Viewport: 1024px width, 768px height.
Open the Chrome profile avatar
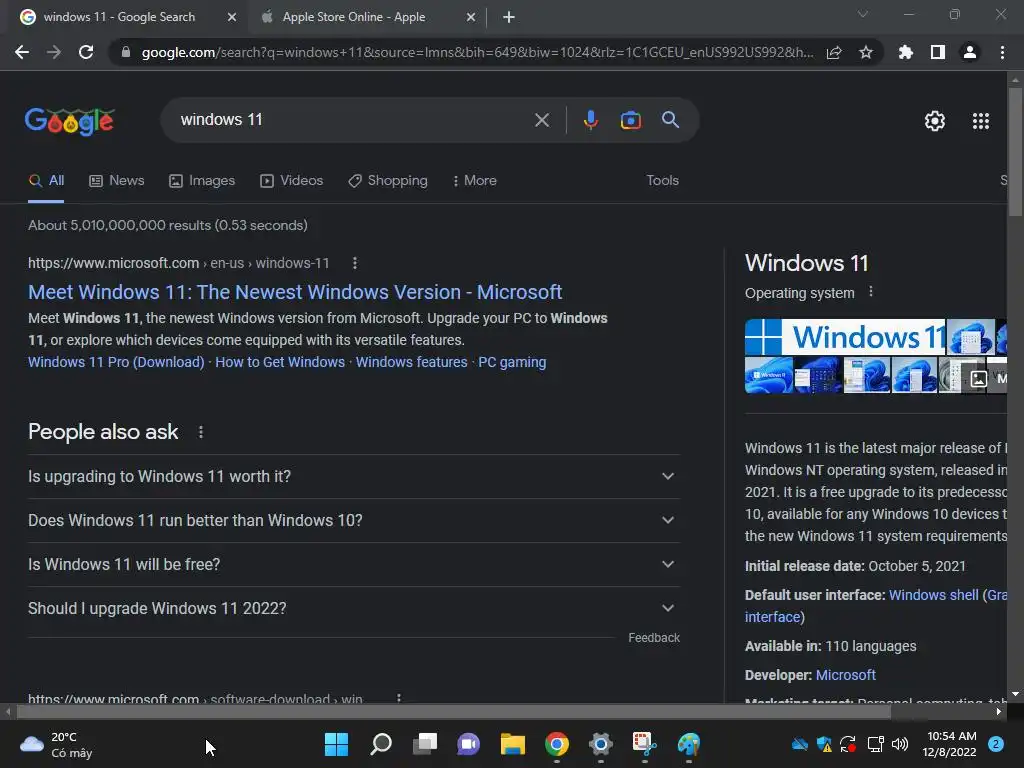click(x=970, y=52)
